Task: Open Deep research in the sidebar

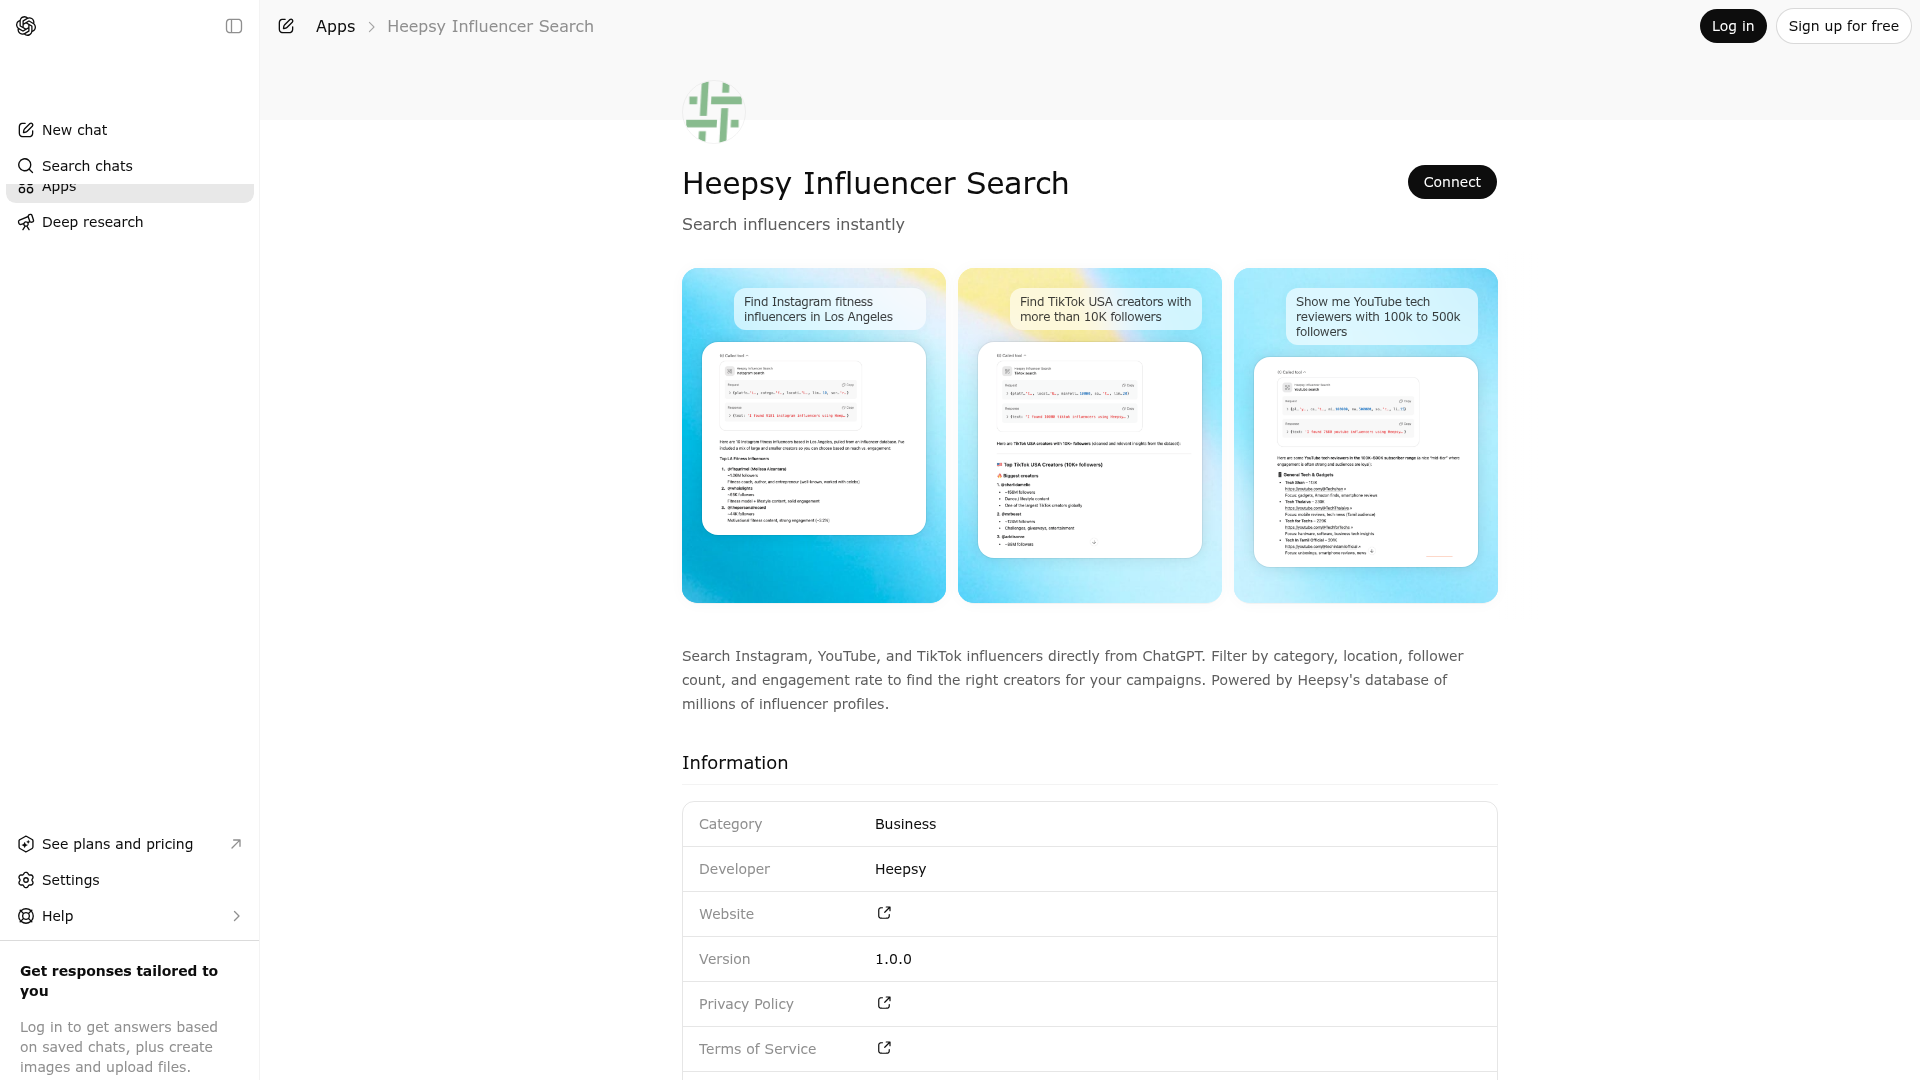Action: (130, 222)
